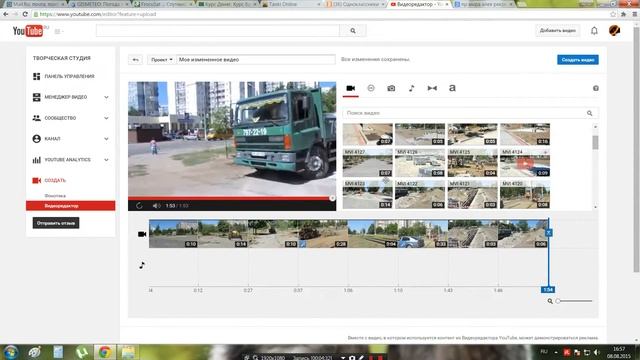This screenshot has width=640, height=360.
Task: Adjust the timeline zoom slider
Action: [x=574, y=301]
